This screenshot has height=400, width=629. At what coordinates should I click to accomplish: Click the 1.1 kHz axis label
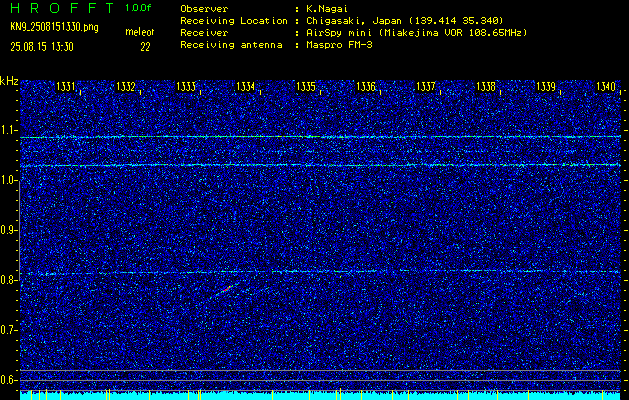[7, 130]
